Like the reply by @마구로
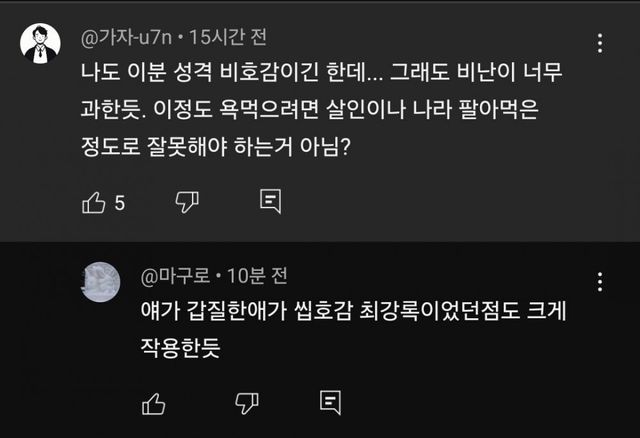Screen dimensions: 640x438 click(x=153, y=402)
